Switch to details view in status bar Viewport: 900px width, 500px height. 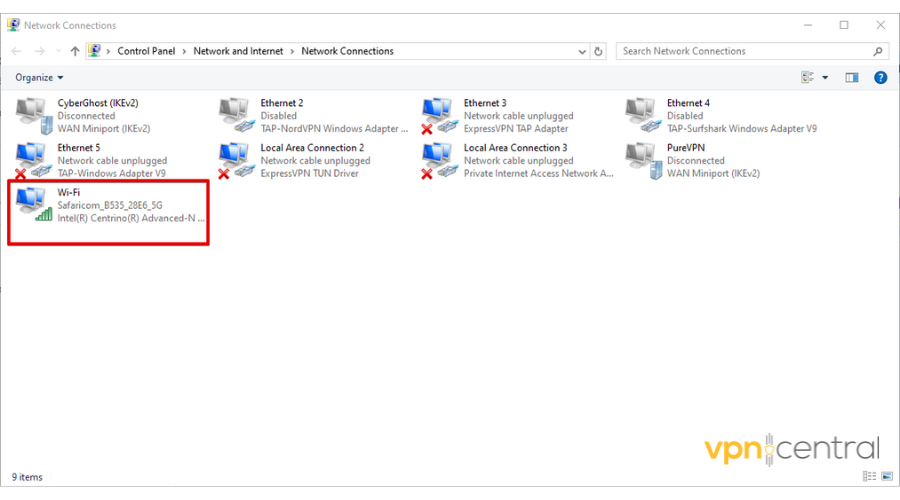(x=870, y=476)
